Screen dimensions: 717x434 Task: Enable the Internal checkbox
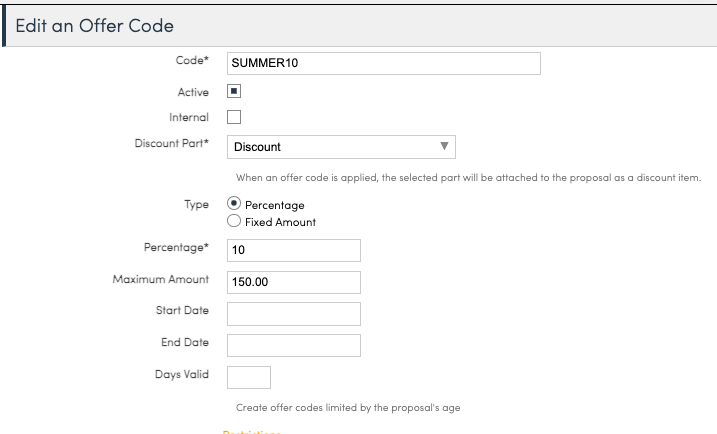[235, 117]
